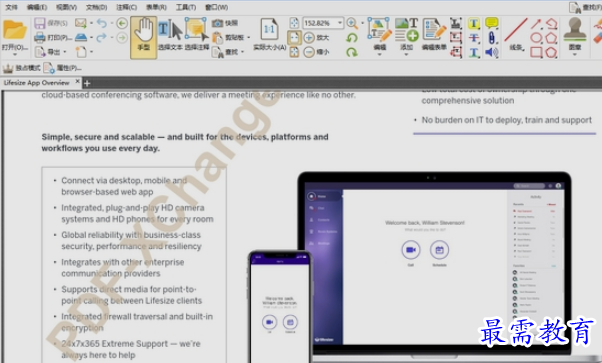Image resolution: width=602 pixels, height=363 pixels.
Task: Open the 编辑(E) menu
Action: [x=36, y=7]
